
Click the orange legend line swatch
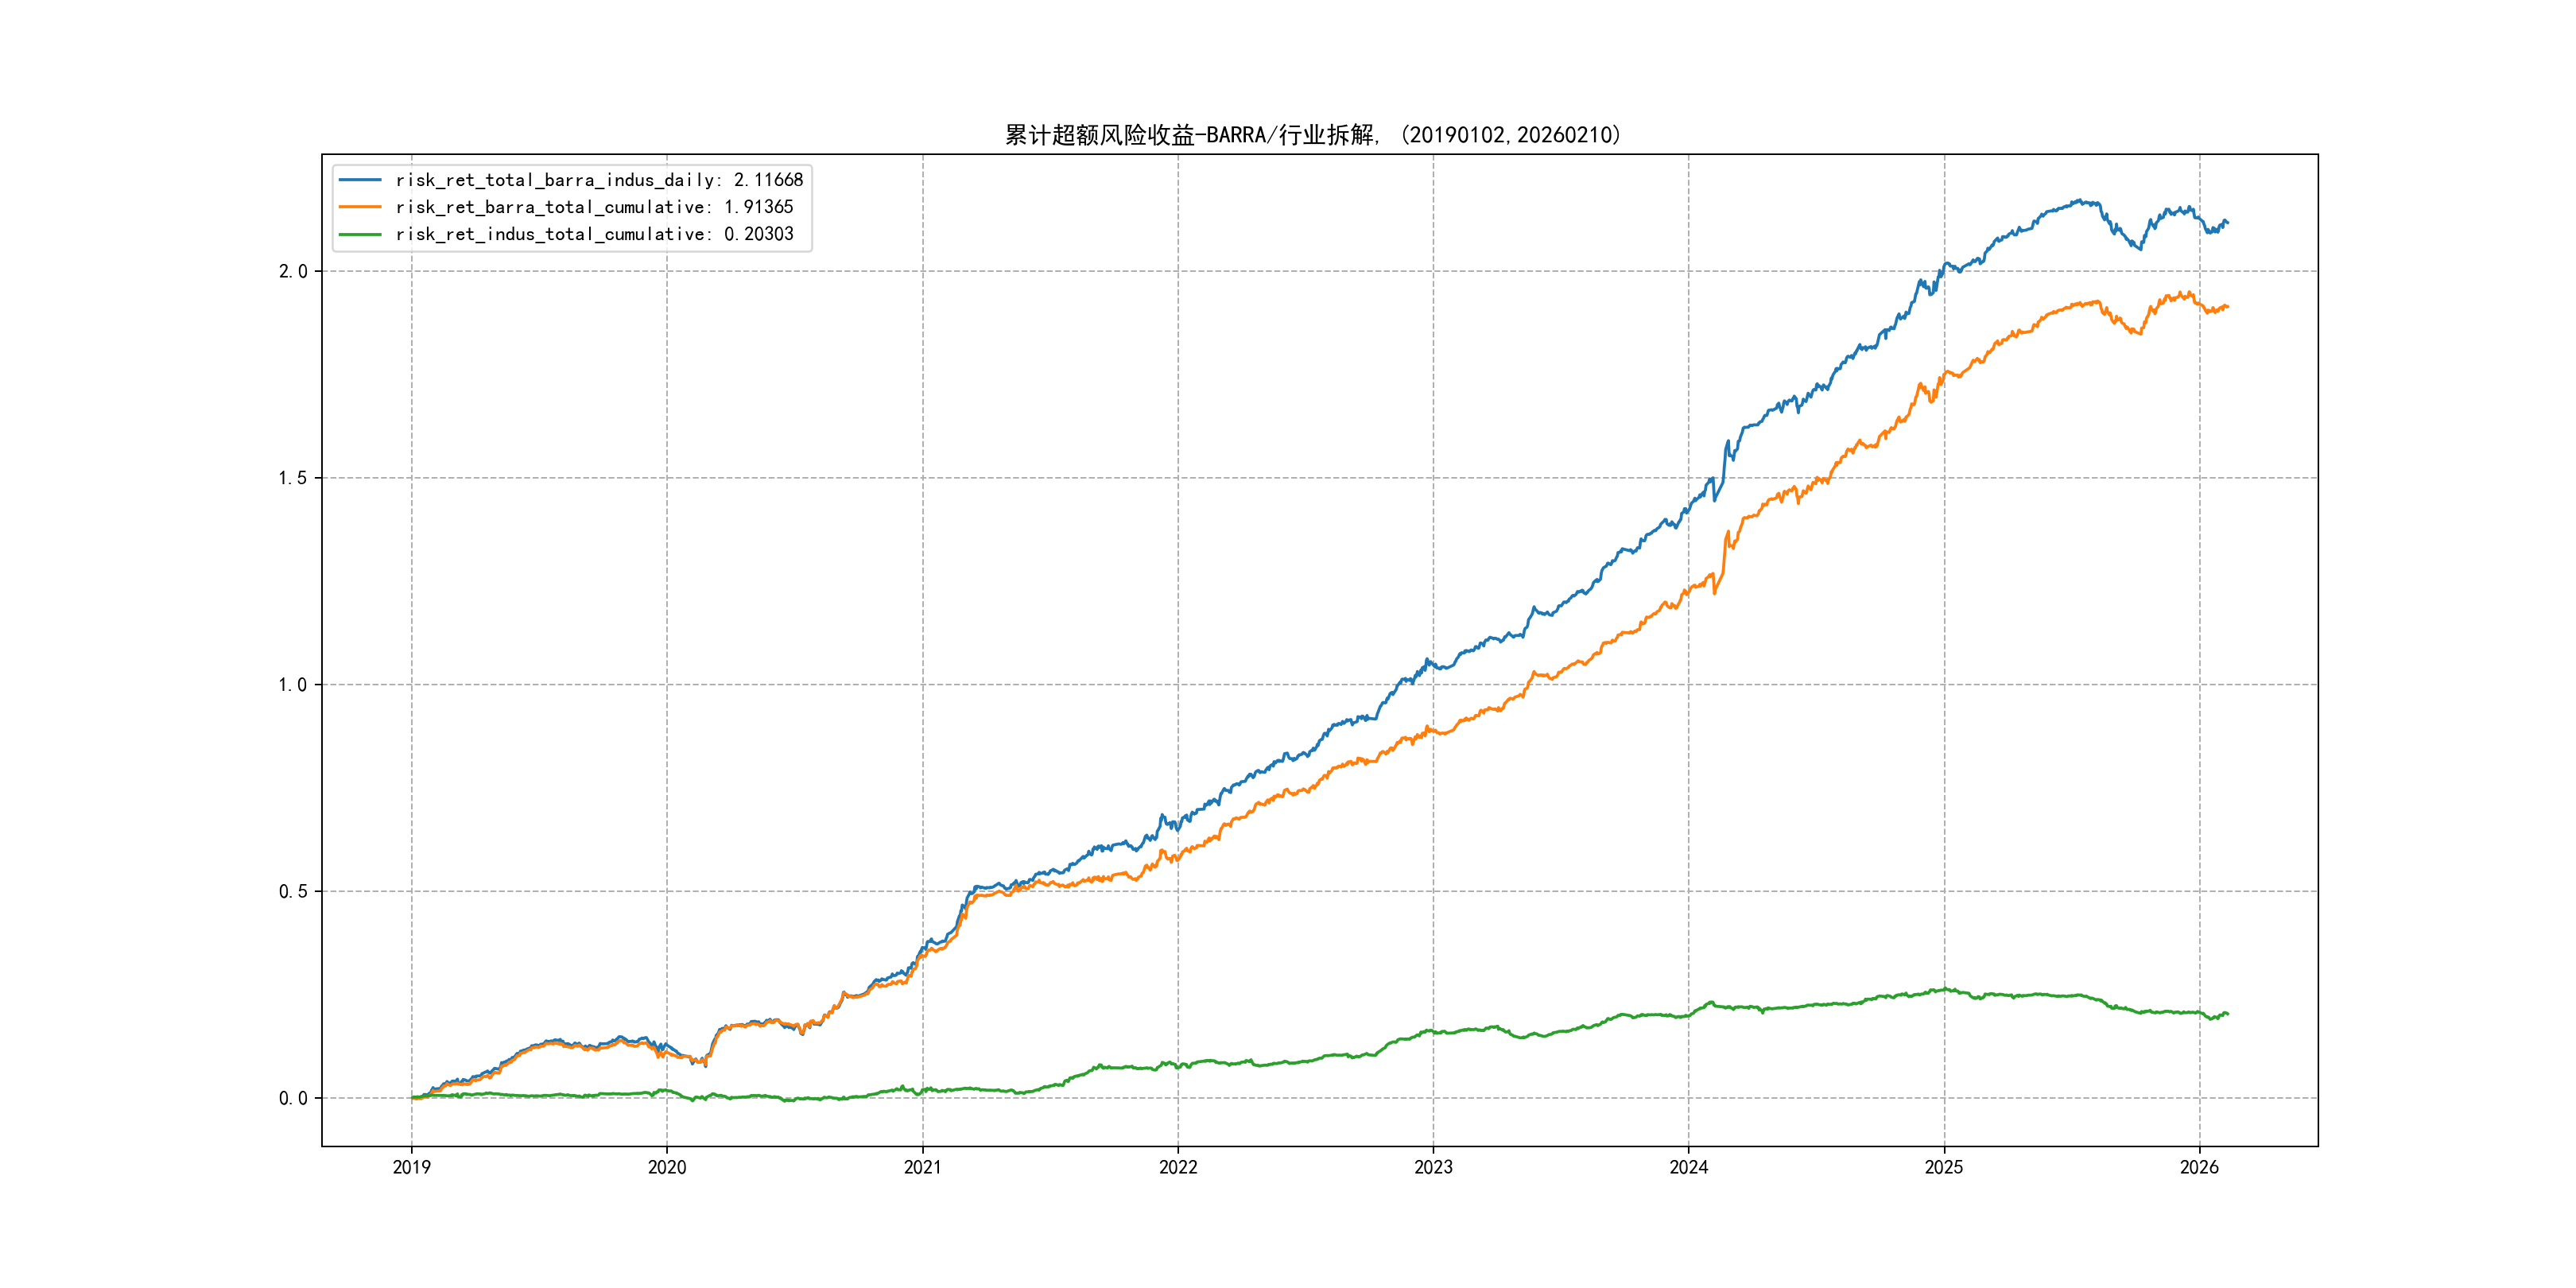360,207
